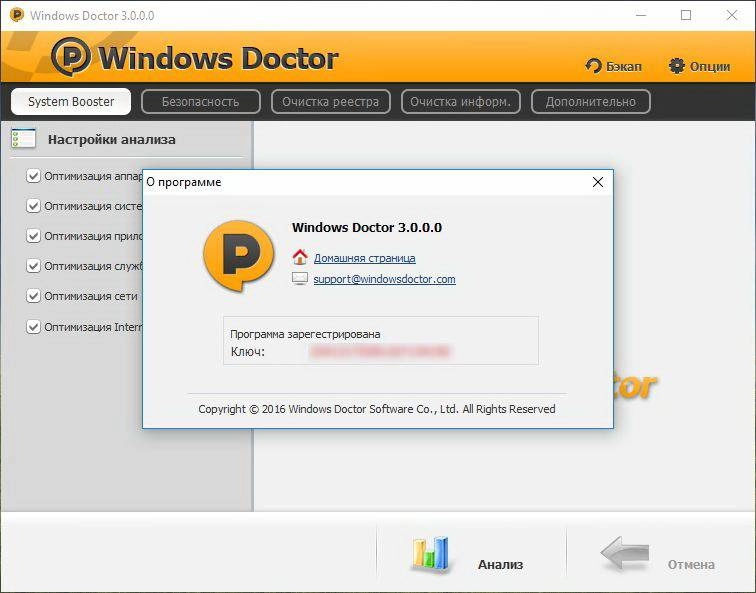Image resolution: width=756 pixels, height=593 pixels.
Task: Select the Очистка информ. tab
Action: point(460,102)
